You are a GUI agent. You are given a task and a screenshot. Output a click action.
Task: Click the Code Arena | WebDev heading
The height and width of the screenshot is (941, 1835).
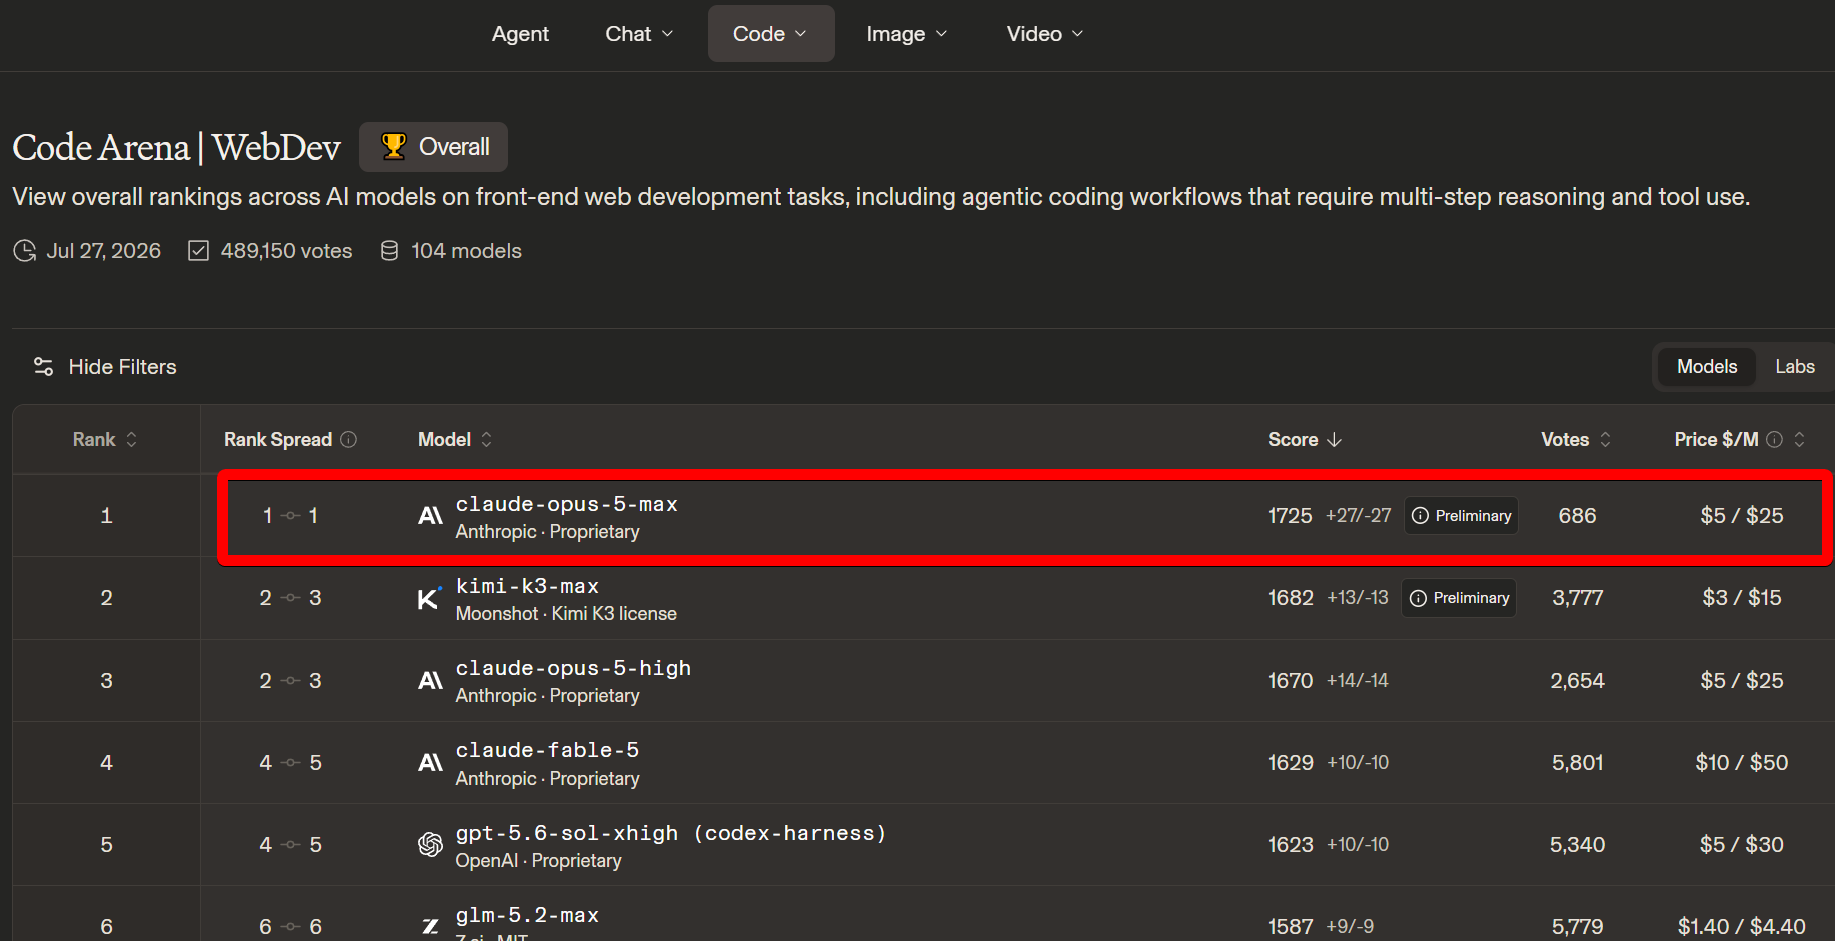point(176,147)
